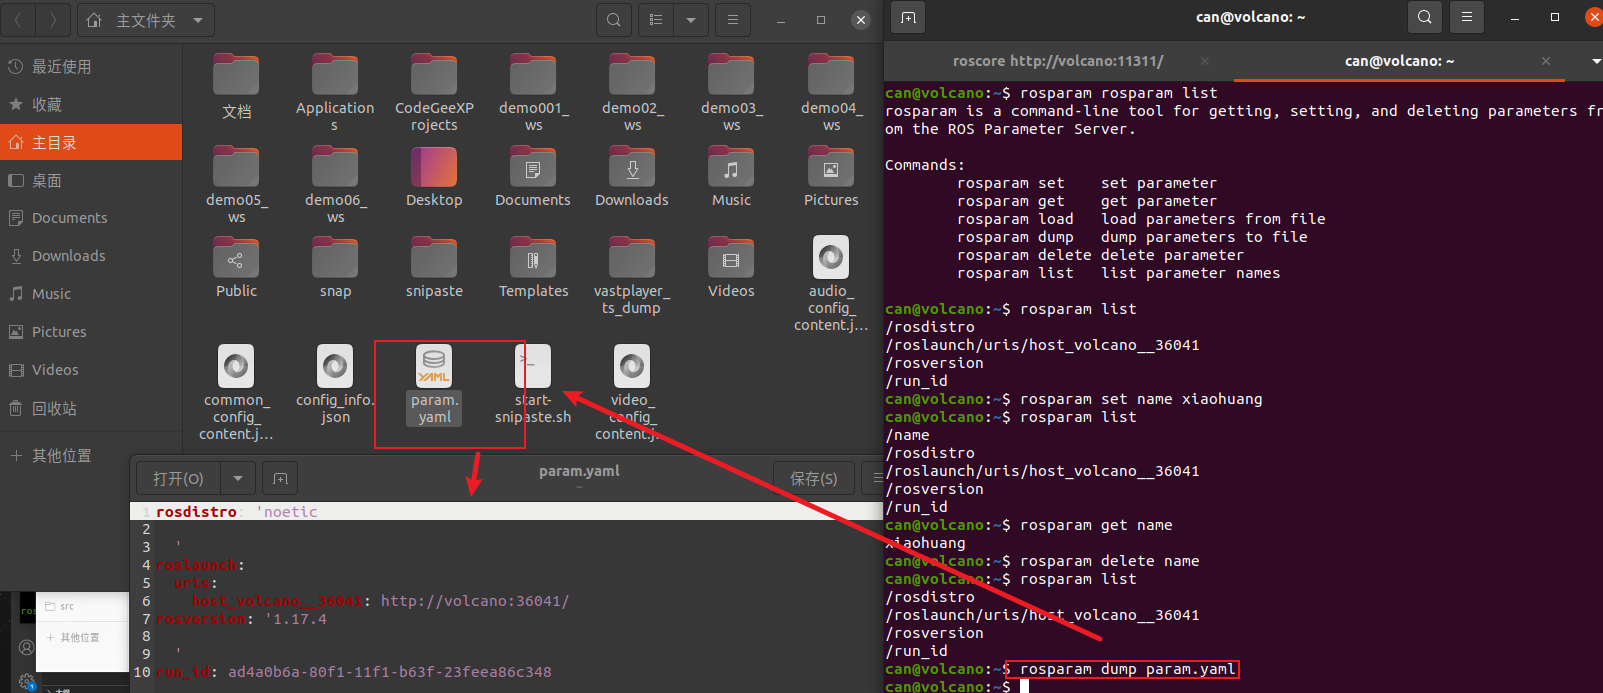The image size is (1603, 693).
Task: Select the 文档 folder icon
Action: pyautogui.click(x=236, y=75)
